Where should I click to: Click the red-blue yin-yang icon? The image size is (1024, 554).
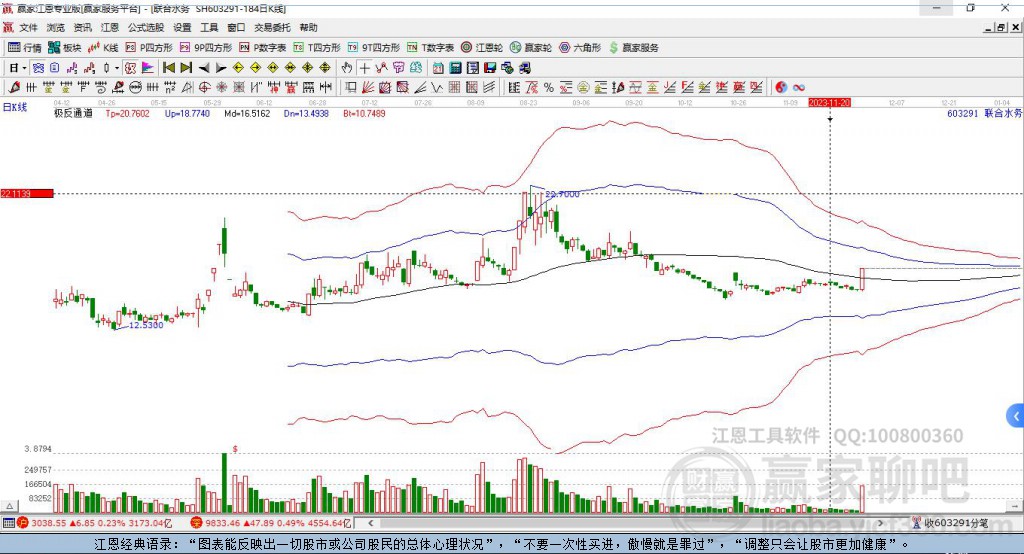(780, 87)
